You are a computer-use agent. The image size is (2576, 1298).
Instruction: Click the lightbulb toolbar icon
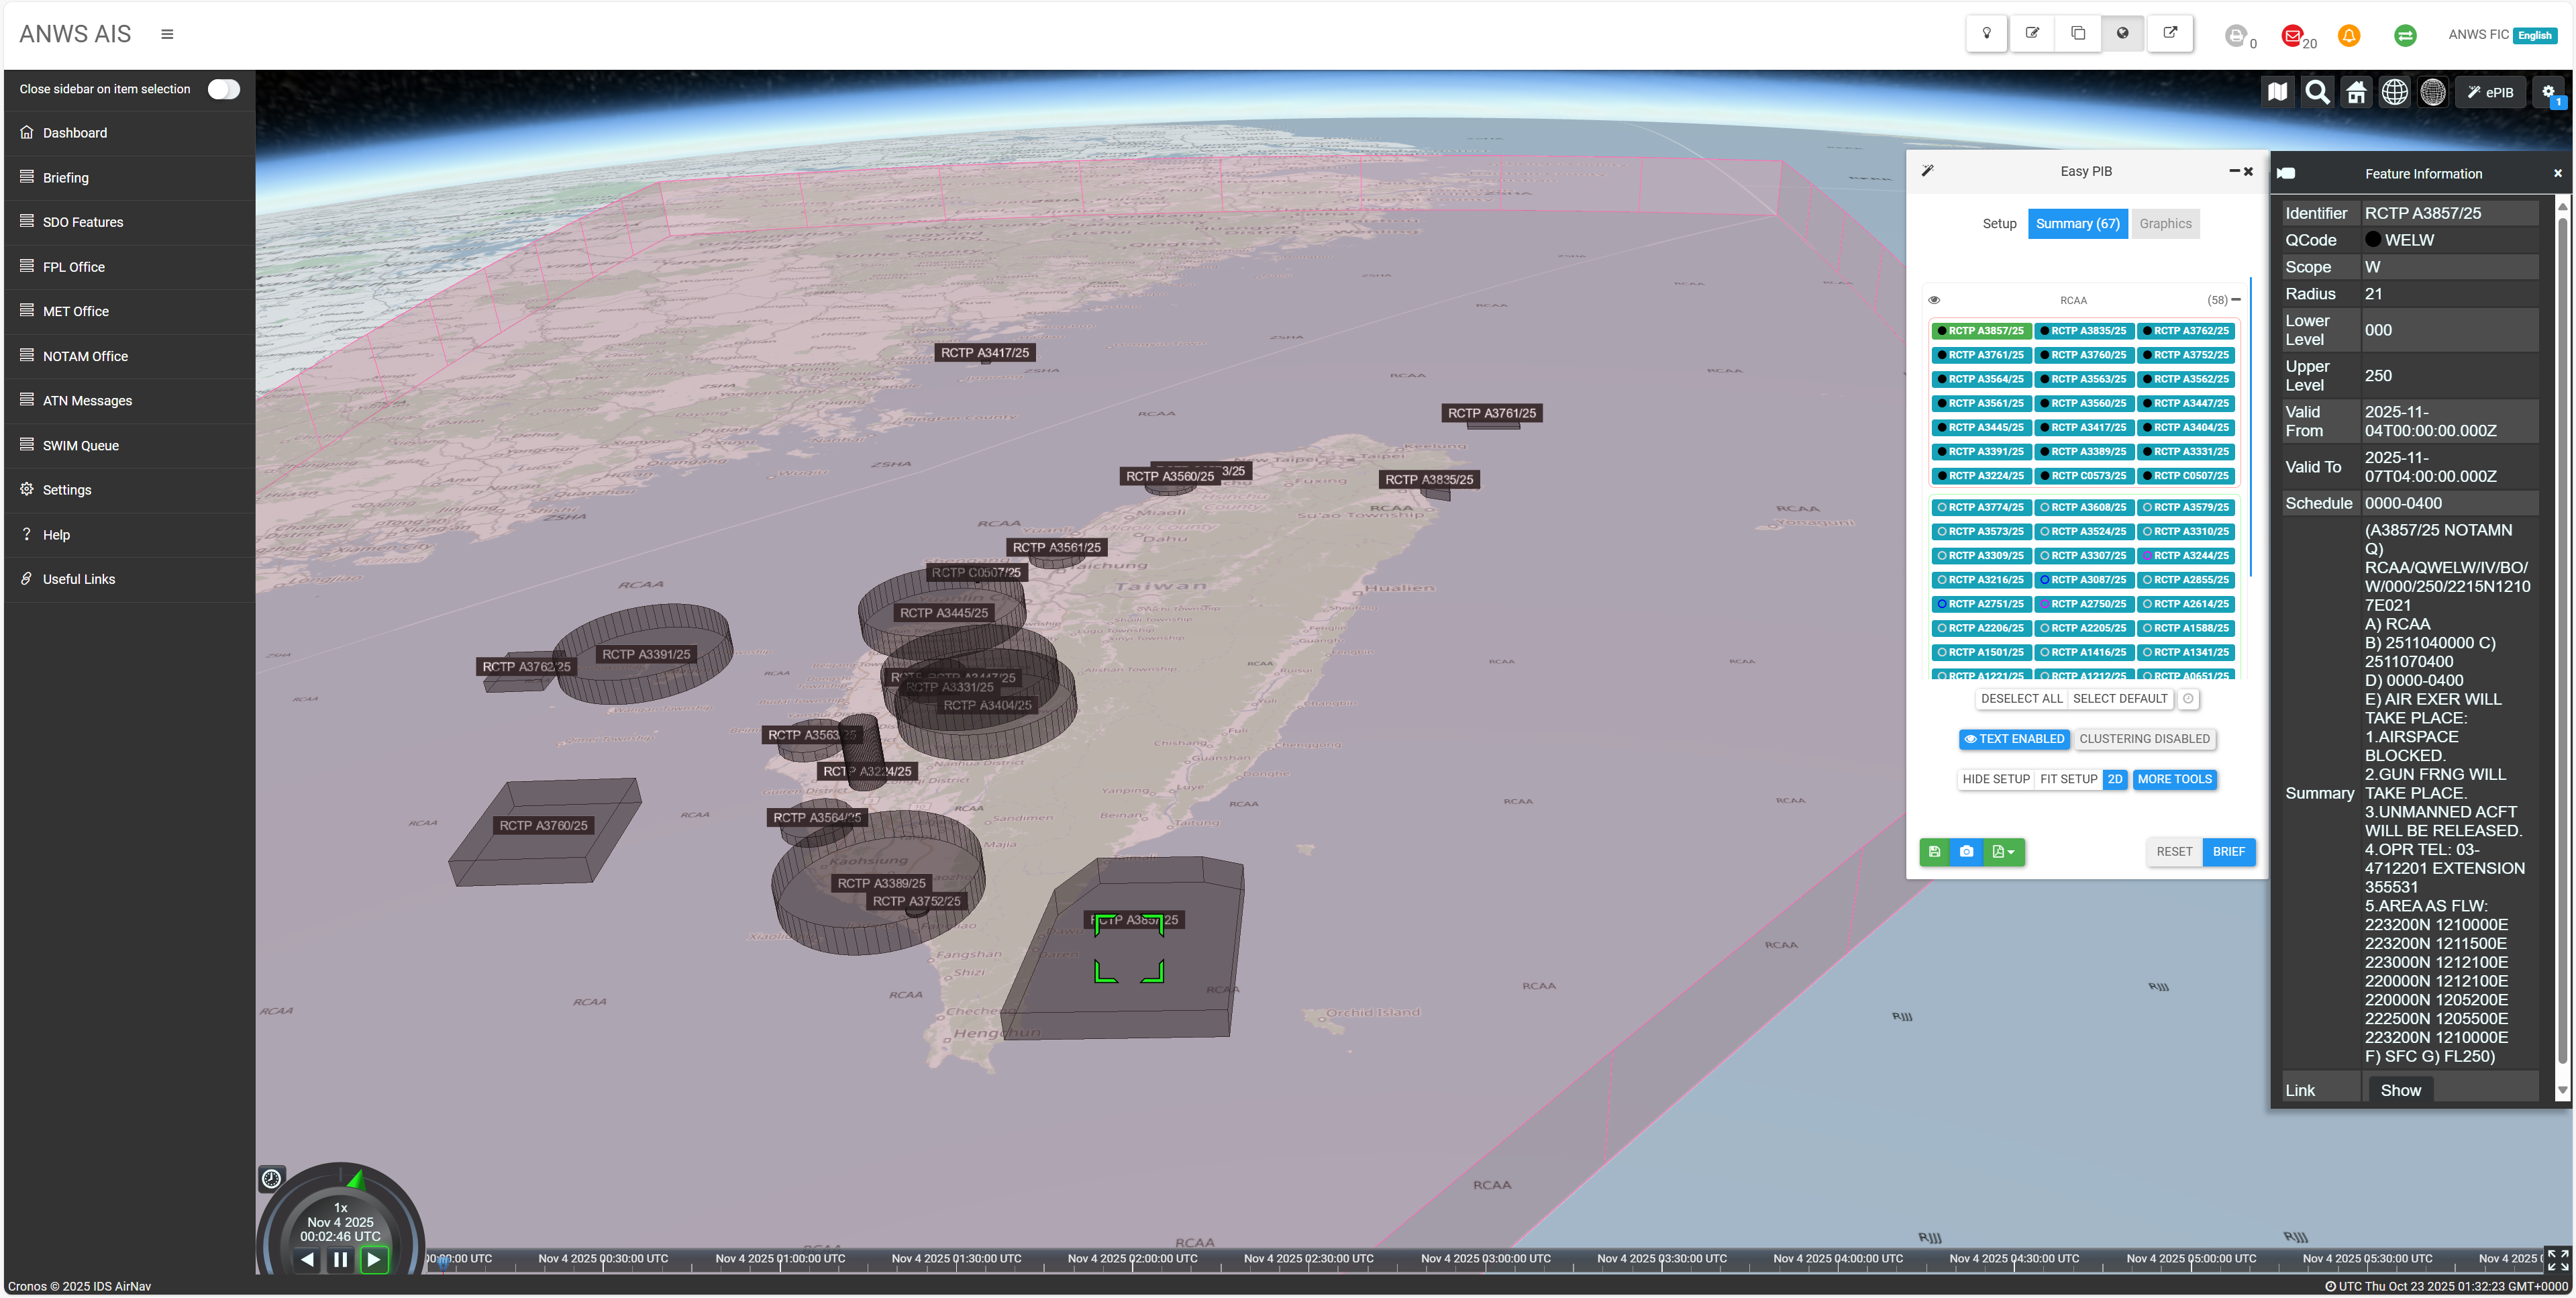tap(1986, 33)
